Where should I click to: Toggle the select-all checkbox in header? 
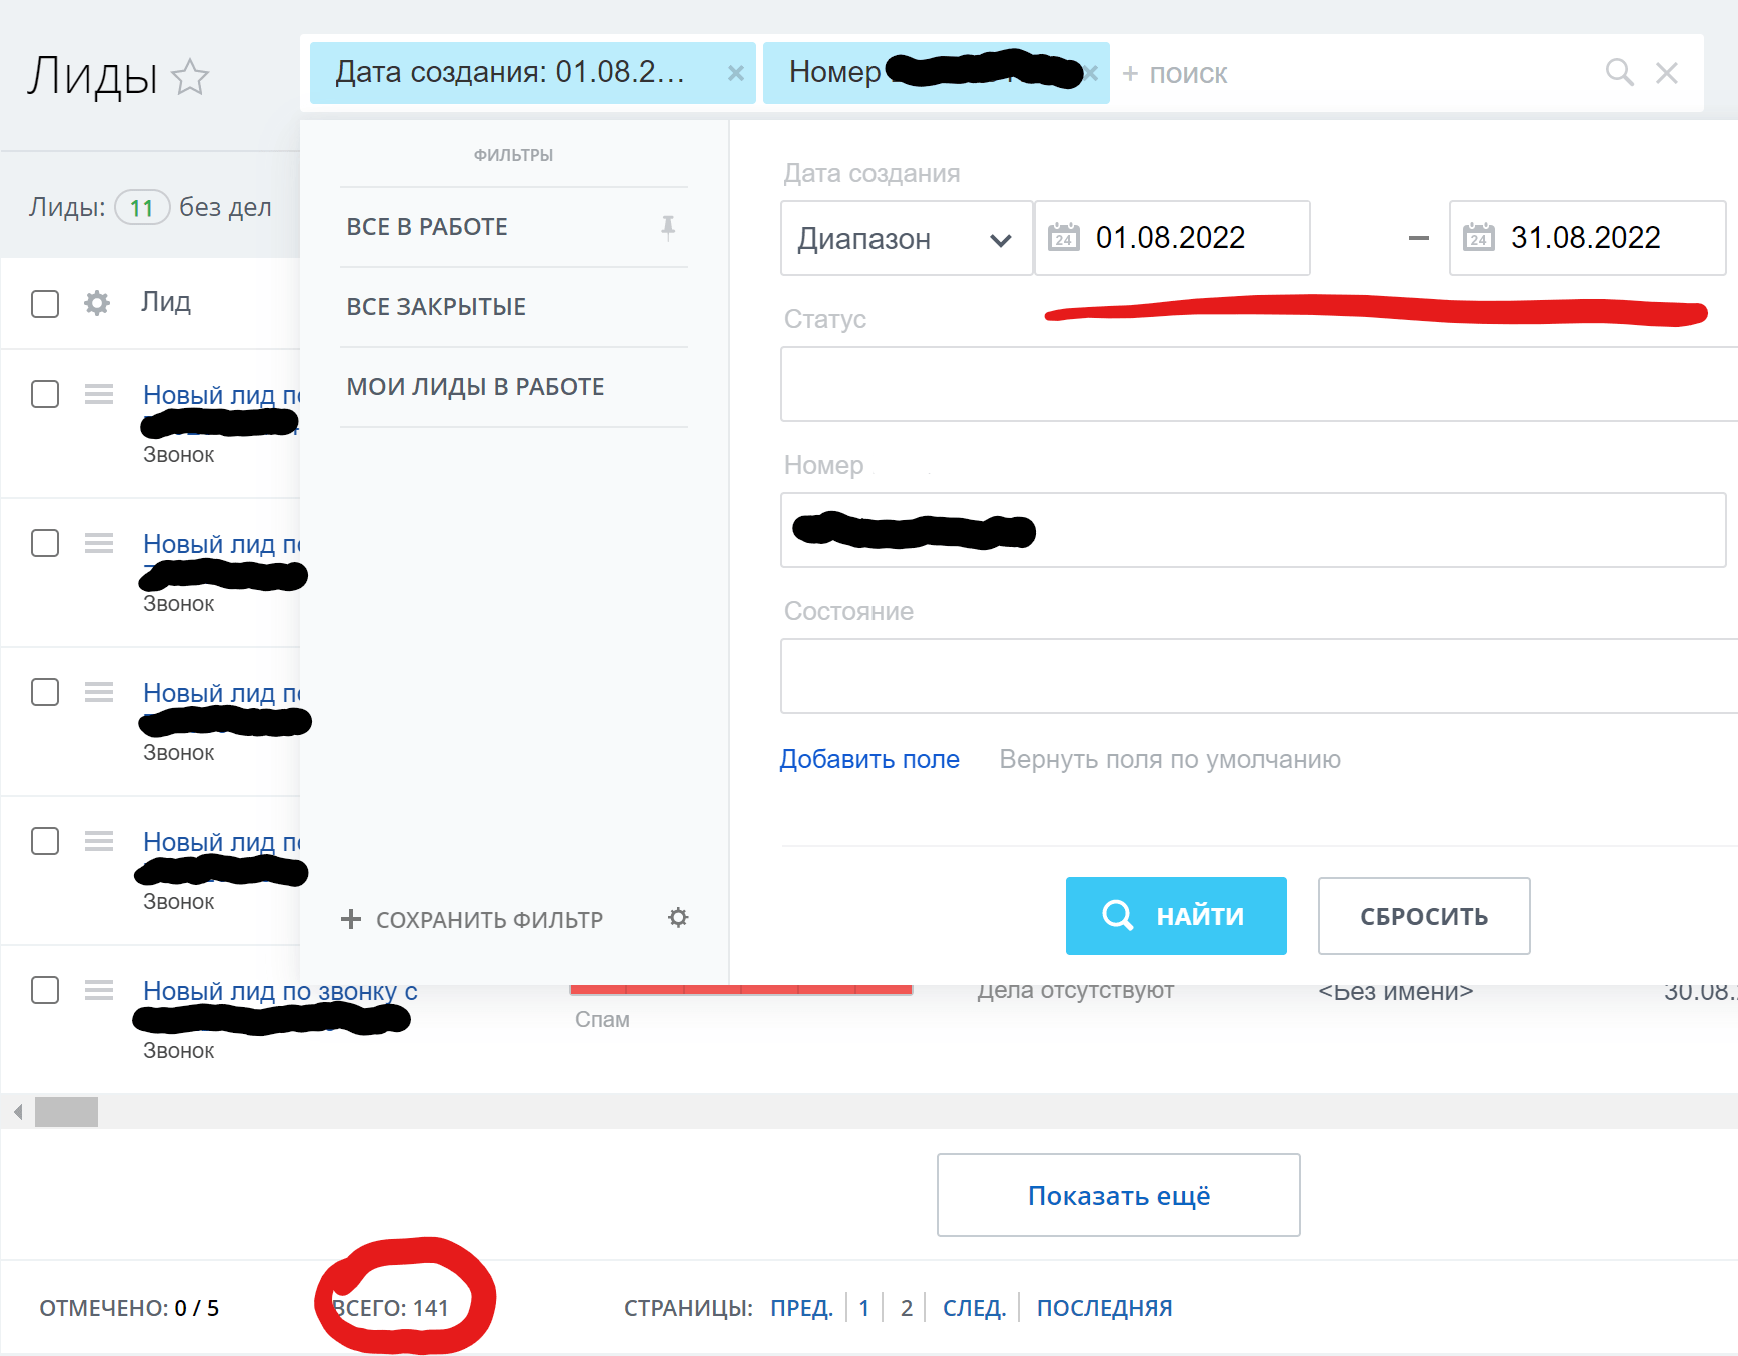pyautogui.click(x=45, y=304)
